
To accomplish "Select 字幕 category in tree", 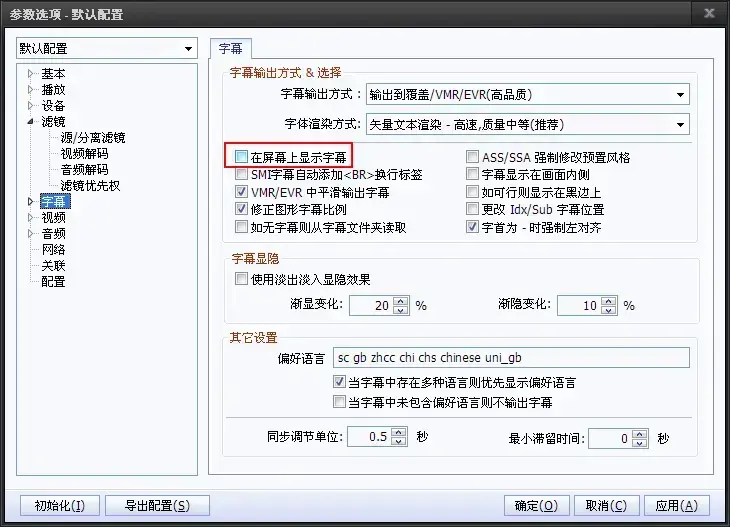I will click(55, 202).
